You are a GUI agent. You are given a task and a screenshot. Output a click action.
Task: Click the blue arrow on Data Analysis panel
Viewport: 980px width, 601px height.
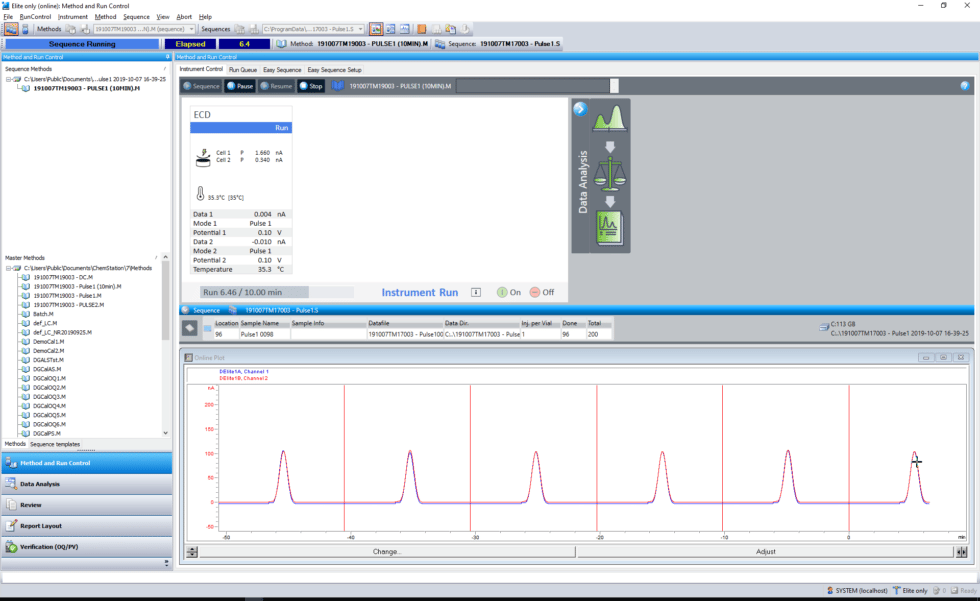pyautogui.click(x=580, y=109)
